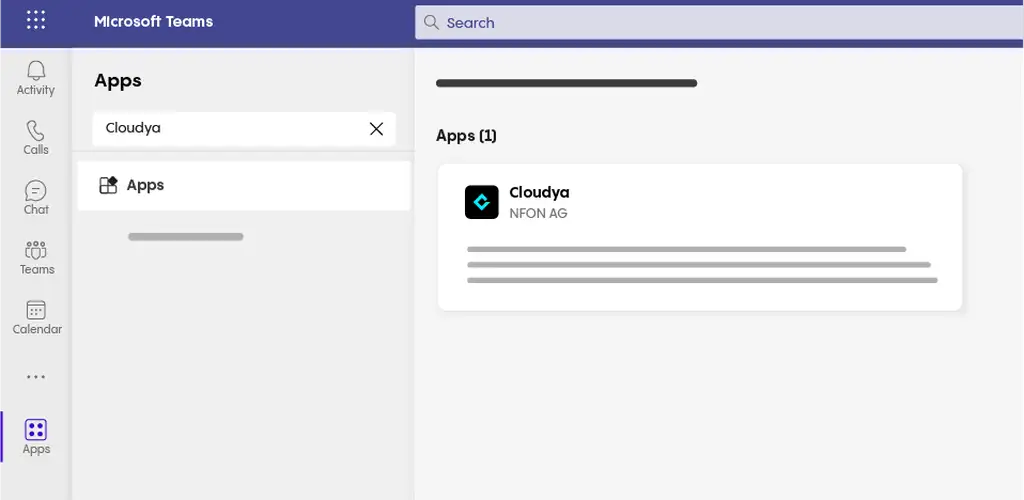Switch to the Teams section
The height and width of the screenshot is (500, 1024).
[36, 257]
